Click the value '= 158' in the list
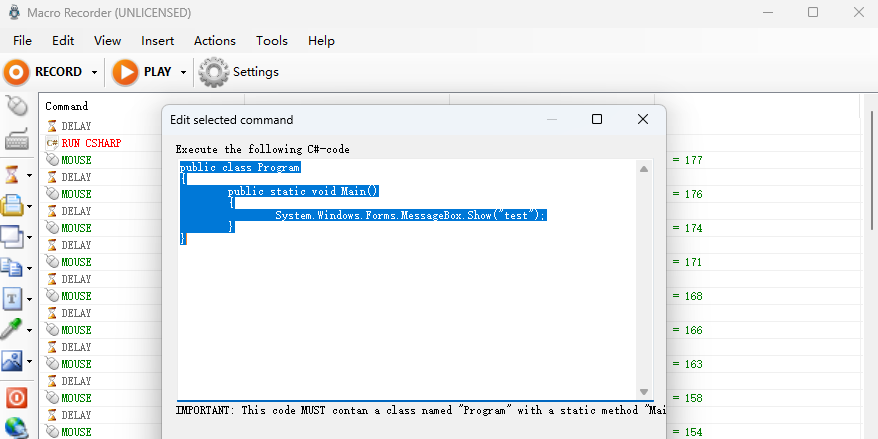 click(x=687, y=398)
